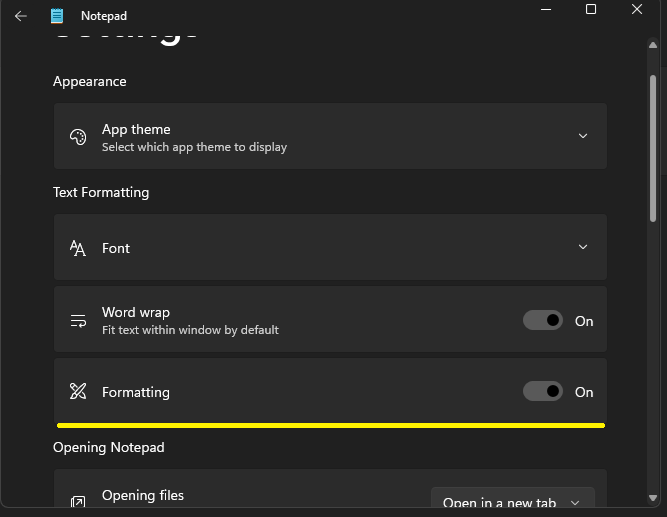Click the scrollbar up arrow
The width and height of the screenshot is (667, 517).
(653, 45)
